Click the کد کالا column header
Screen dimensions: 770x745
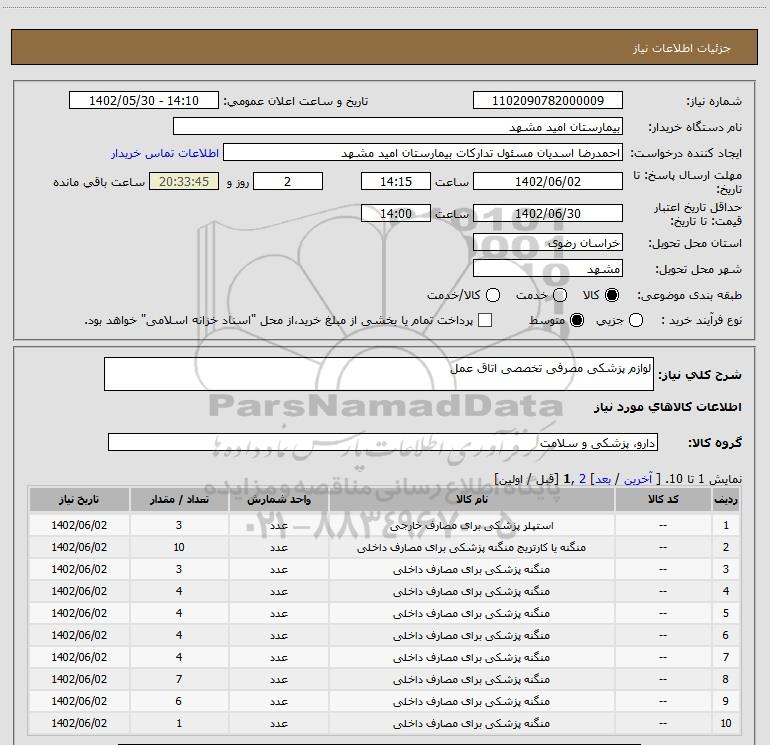[663, 499]
